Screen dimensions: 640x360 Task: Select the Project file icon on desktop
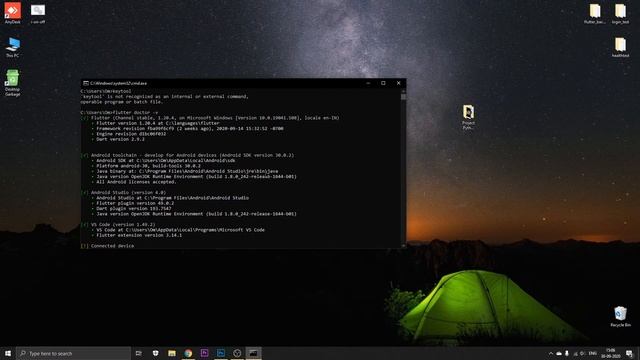[x=468, y=117]
